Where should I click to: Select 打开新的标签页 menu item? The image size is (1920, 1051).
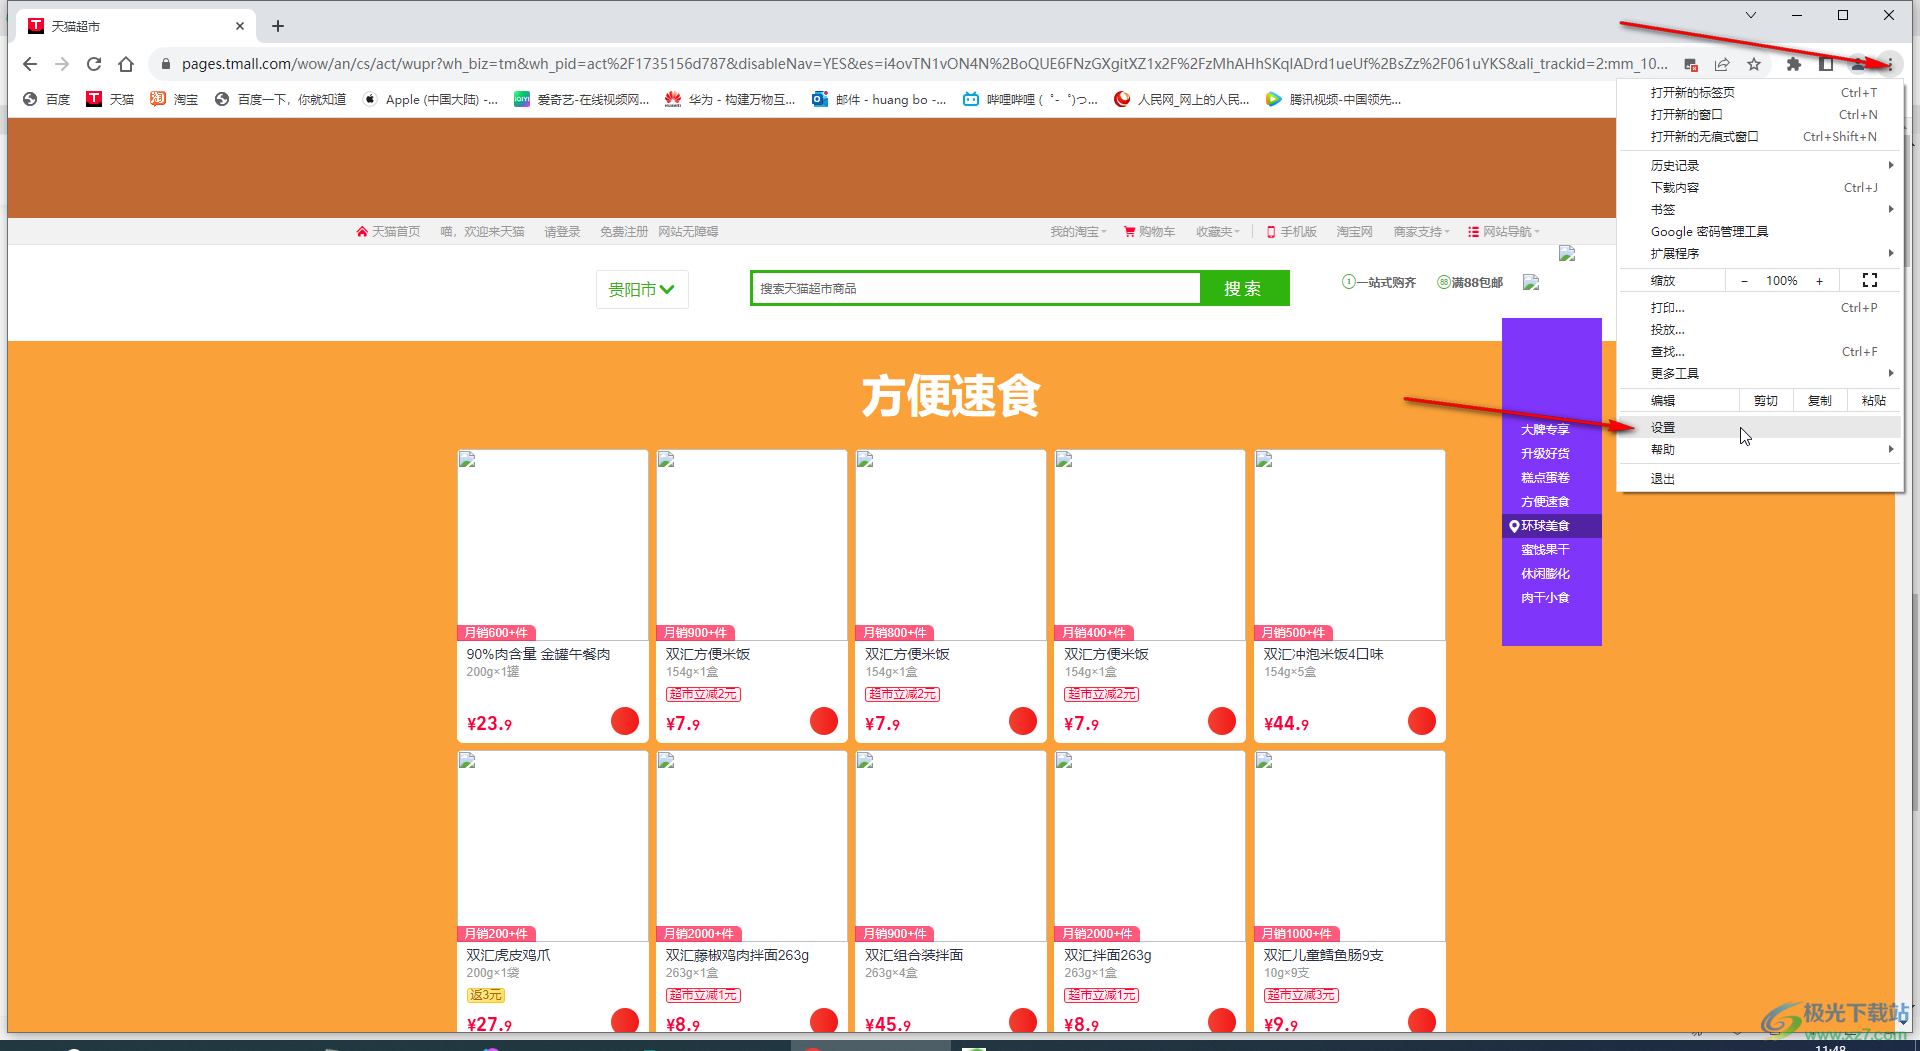point(1761,92)
